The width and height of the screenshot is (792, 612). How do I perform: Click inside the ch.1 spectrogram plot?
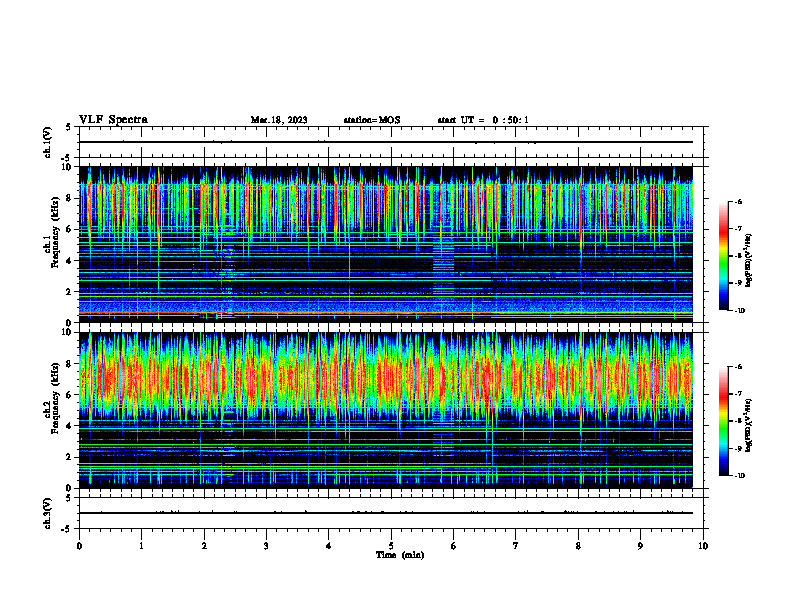point(386,244)
